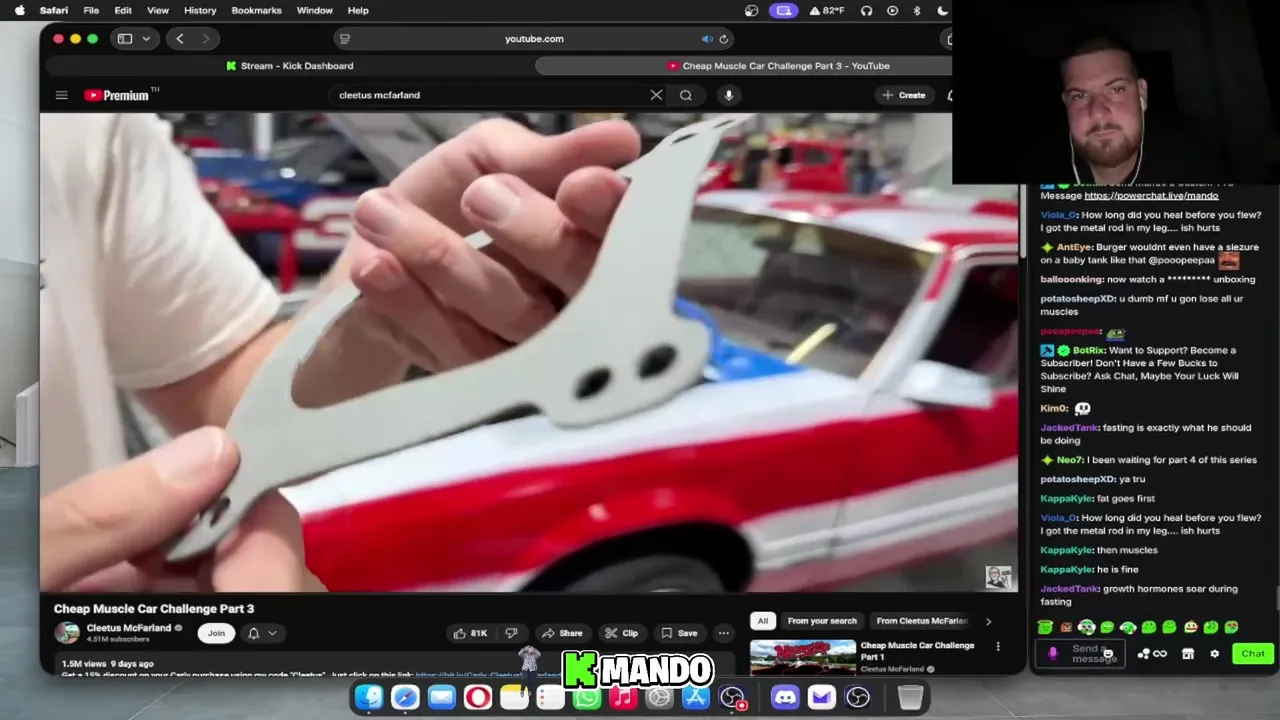Open Safari tab group dropdown chevron
The height and width of the screenshot is (720, 1280).
(x=146, y=39)
